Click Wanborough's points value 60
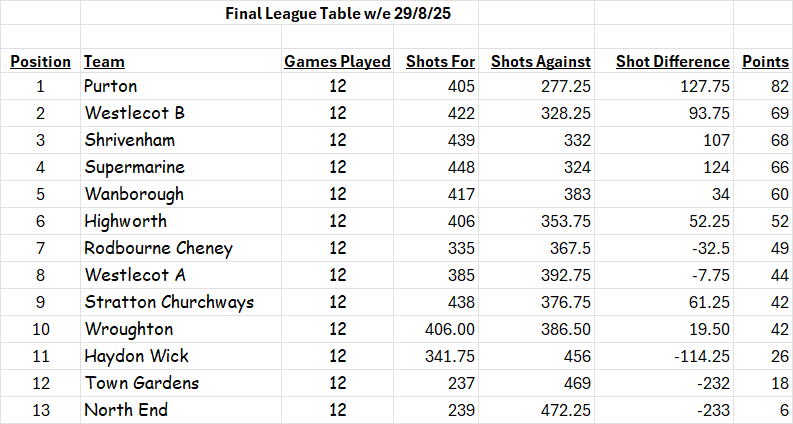This screenshot has height=424, width=793. tap(779, 194)
